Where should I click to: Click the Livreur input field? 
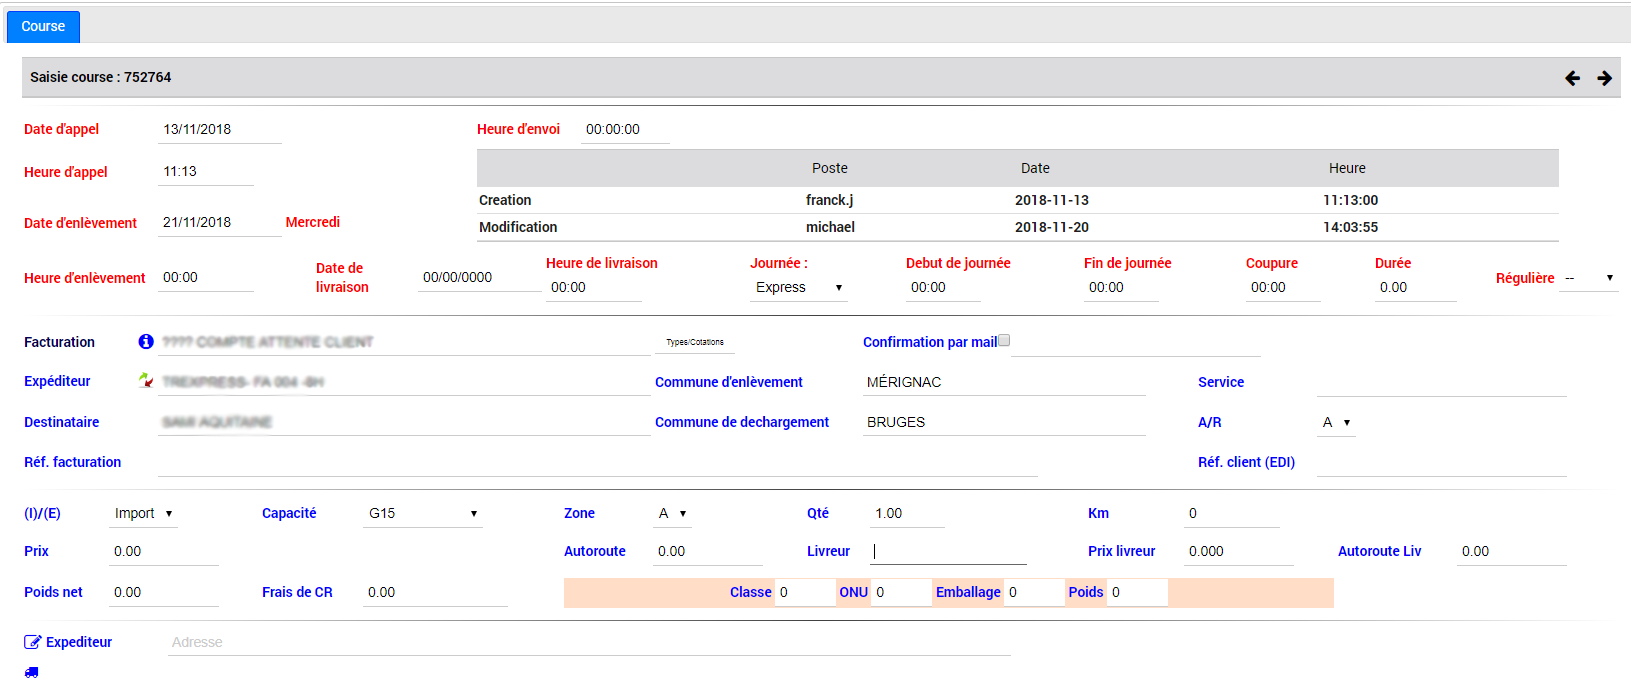pyautogui.click(x=948, y=552)
